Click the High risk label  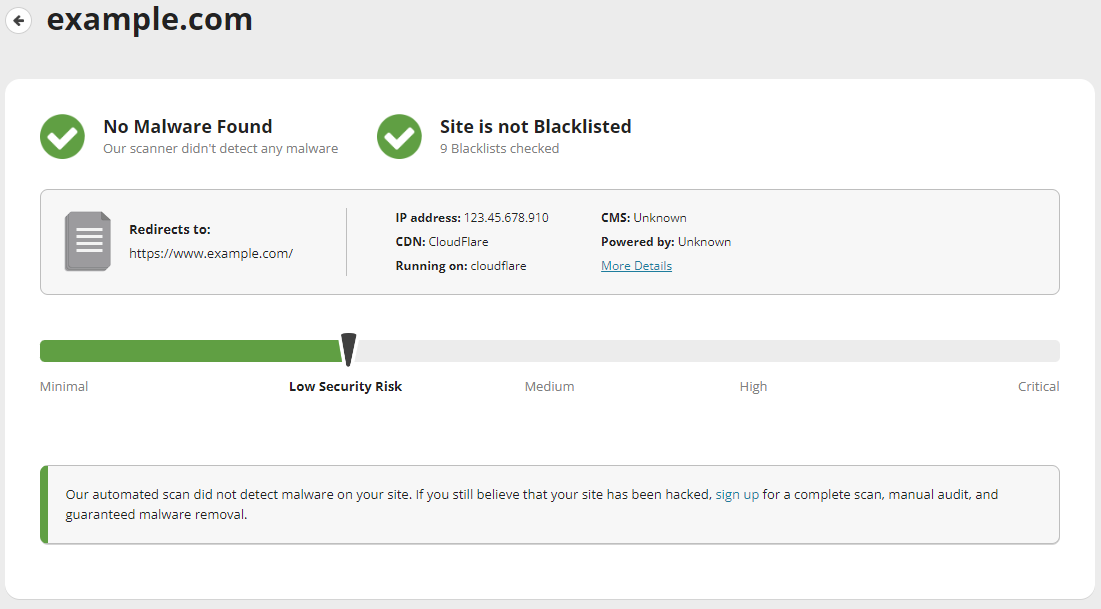[x=753, y=386]
